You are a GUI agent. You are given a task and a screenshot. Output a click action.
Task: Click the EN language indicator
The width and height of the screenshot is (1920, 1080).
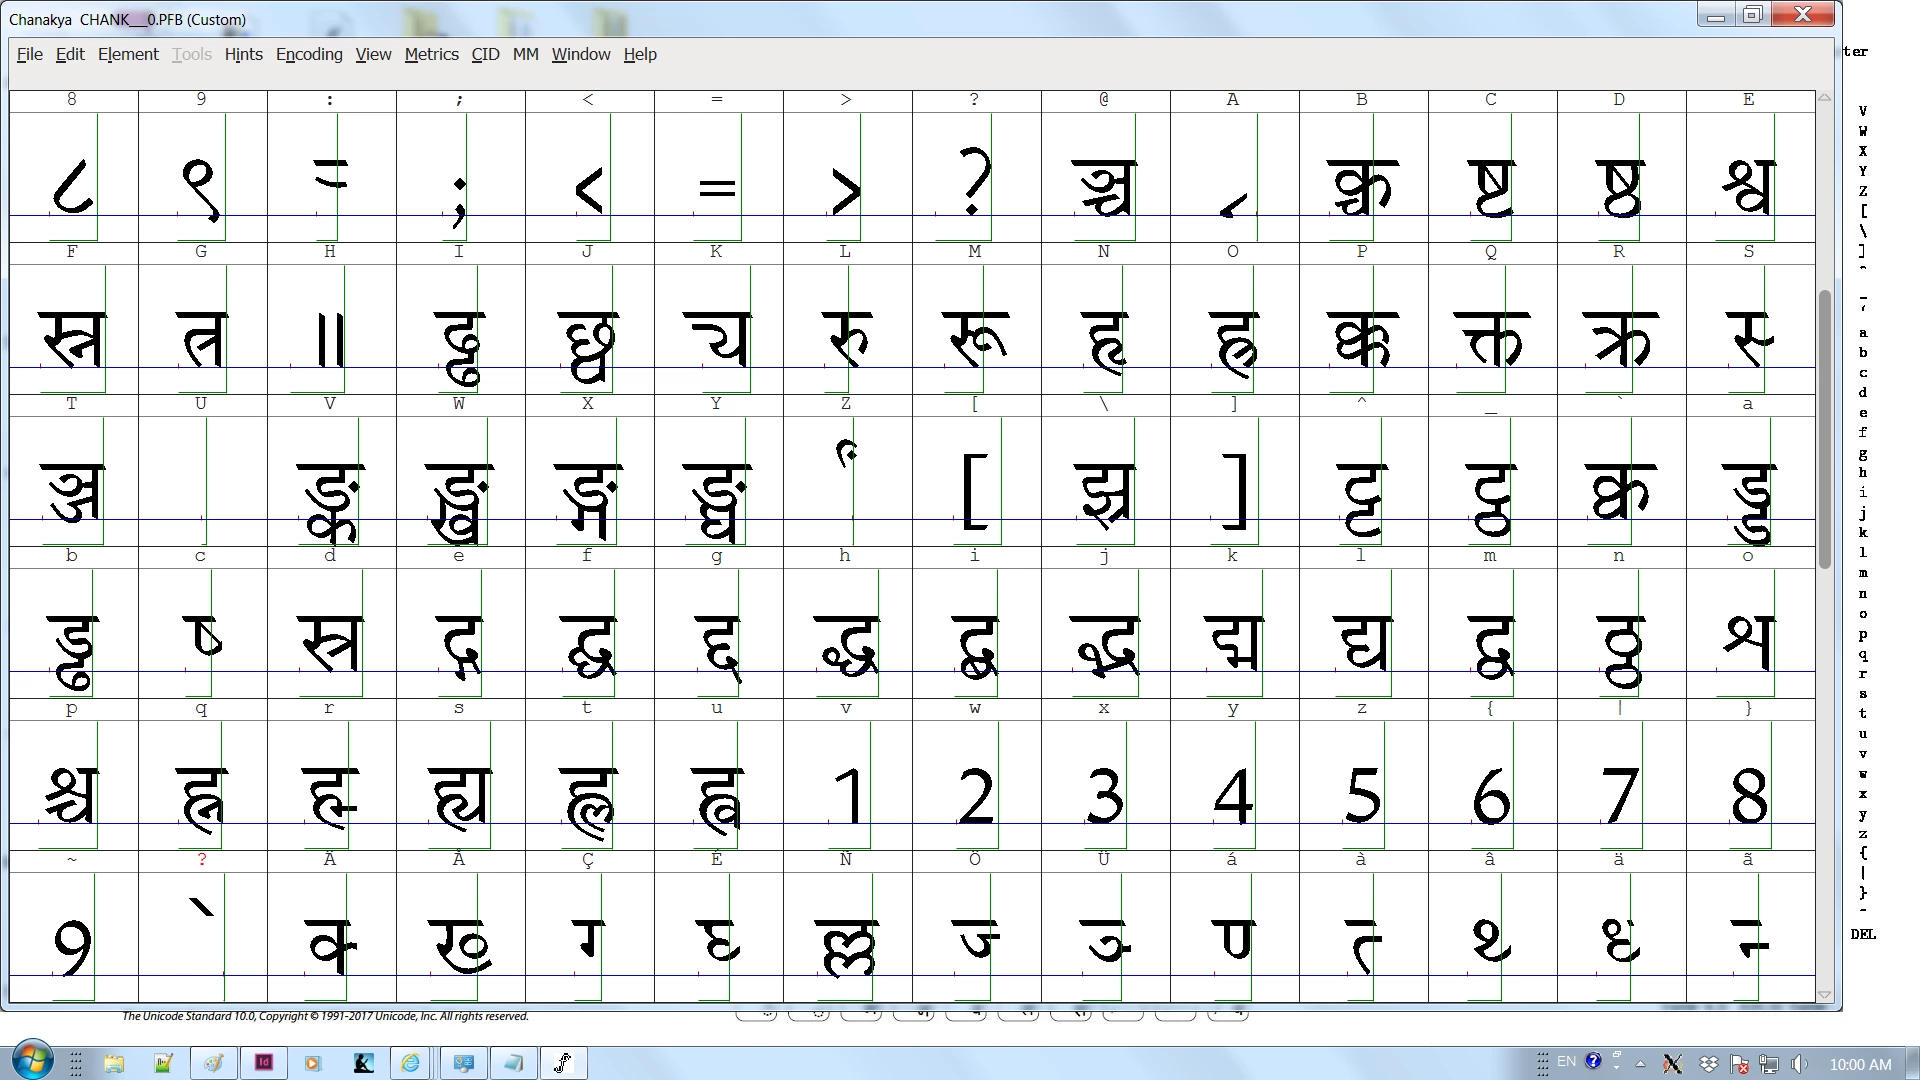click(x=1566, y=1062)
